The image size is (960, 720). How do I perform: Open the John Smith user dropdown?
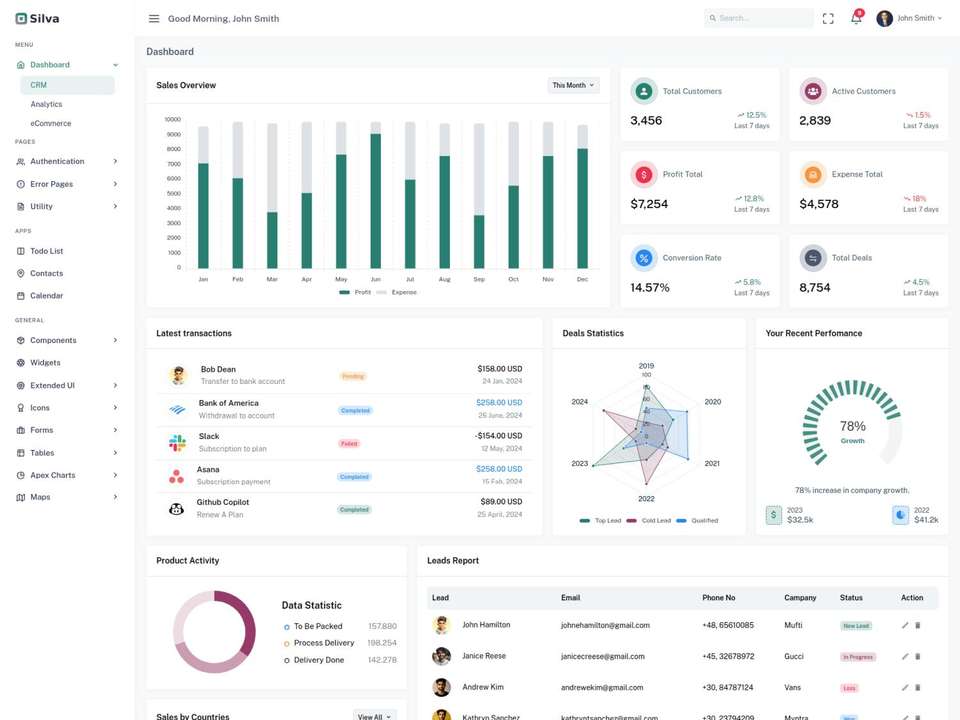click(x=919, y=18)
